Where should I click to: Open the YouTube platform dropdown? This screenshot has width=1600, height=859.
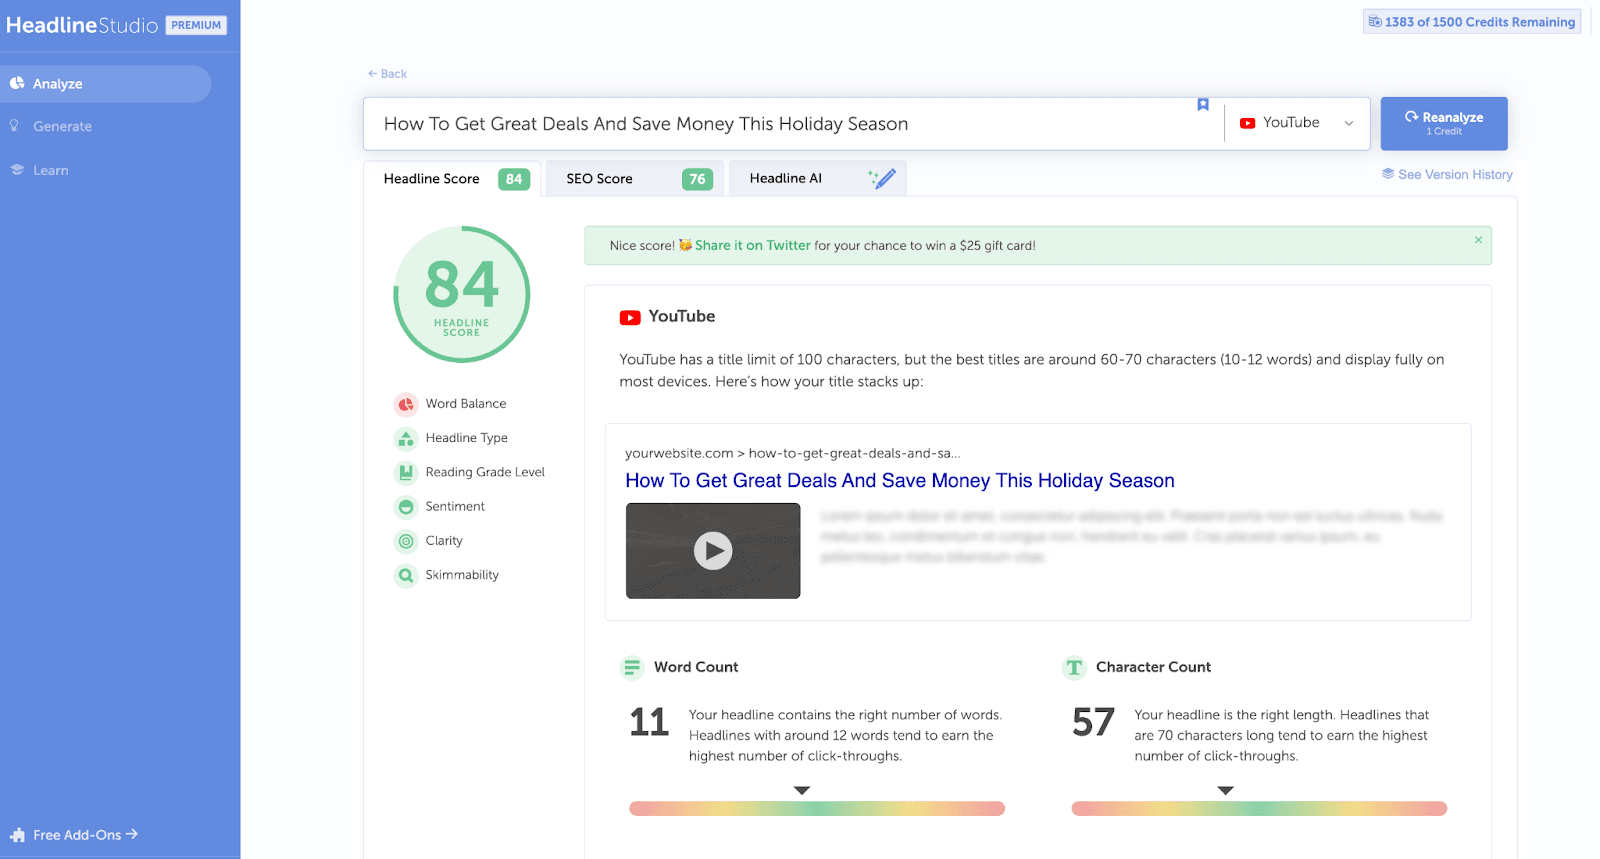(x=1297, y=123)
